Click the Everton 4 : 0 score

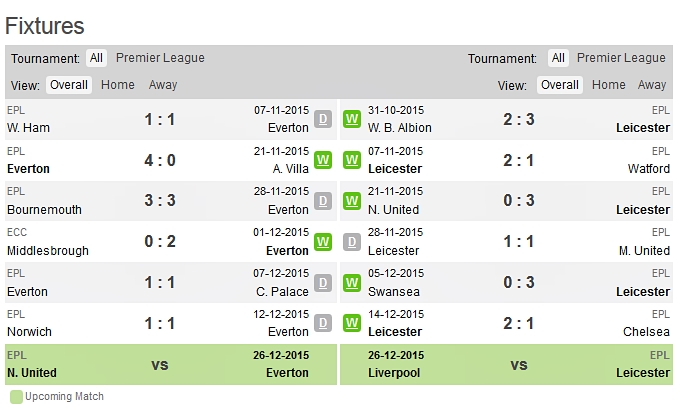160,160
